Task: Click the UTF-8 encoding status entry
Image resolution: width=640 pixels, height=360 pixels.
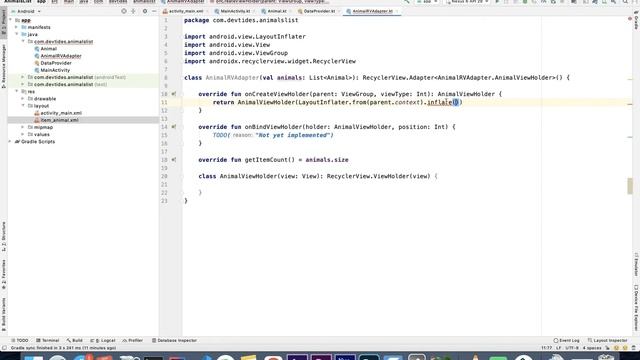Action: [x=571, y=348]
